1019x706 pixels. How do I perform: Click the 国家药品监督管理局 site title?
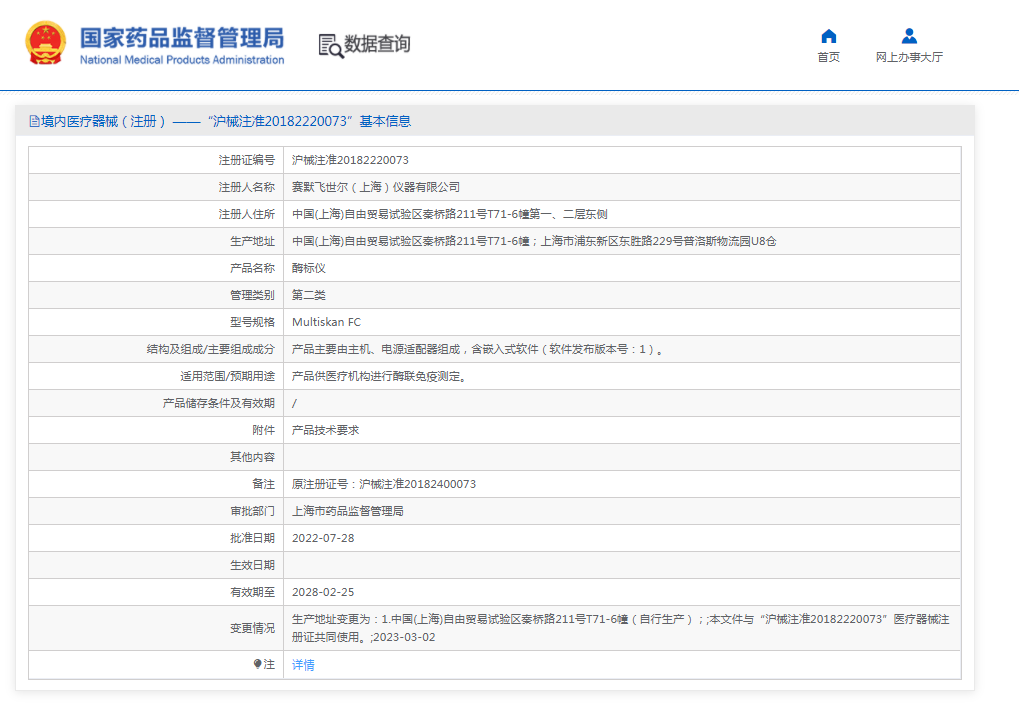coord(182,38)
